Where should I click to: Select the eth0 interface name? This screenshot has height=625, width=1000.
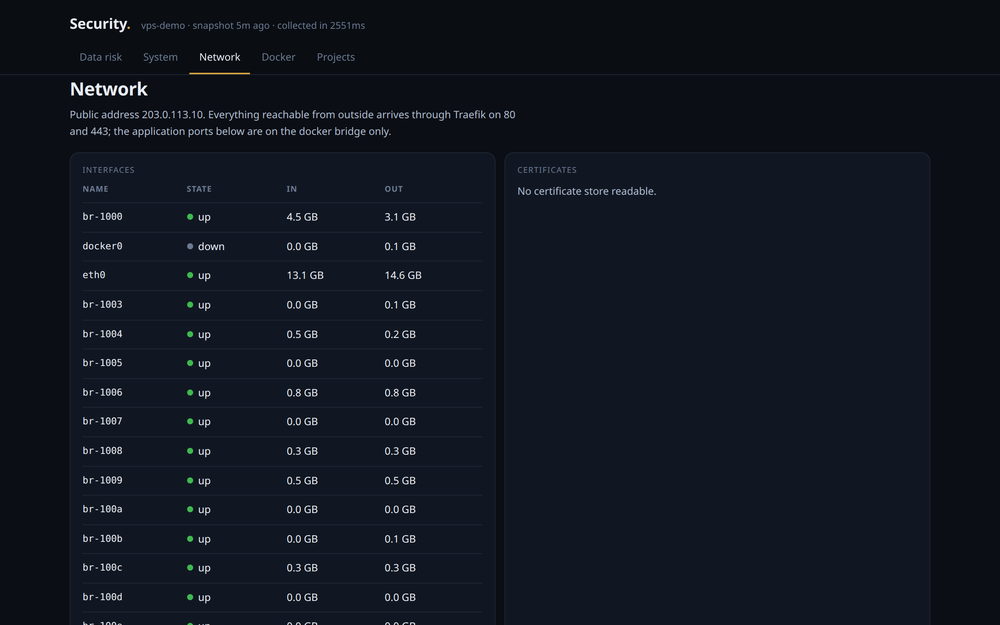[x=94, y=275]
